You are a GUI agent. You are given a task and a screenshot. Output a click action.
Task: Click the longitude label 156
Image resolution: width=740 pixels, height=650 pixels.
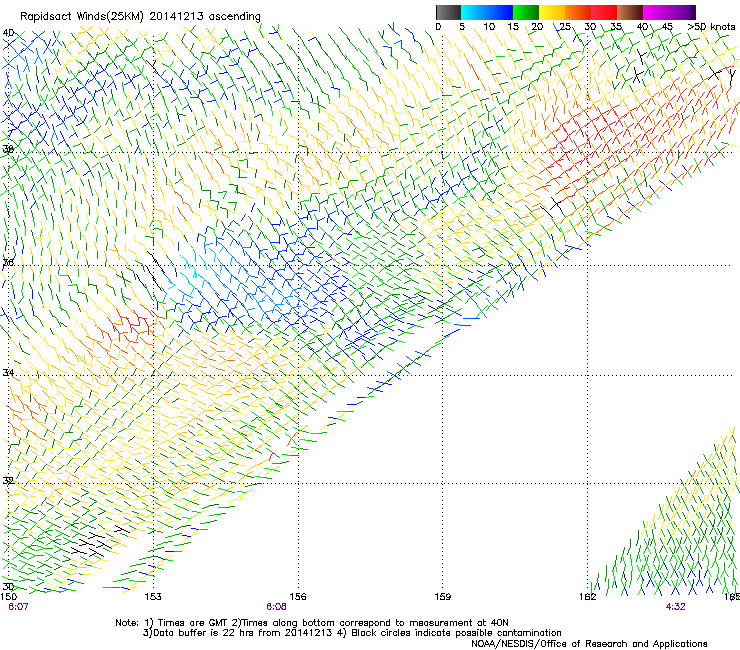click(x=298, y=597)
